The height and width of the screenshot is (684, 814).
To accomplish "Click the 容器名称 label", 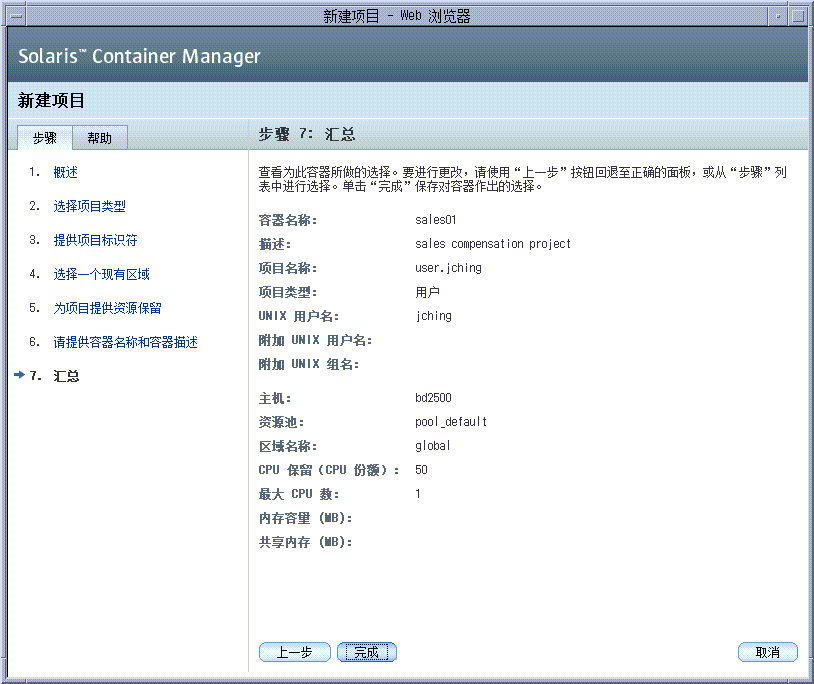I will (x=288, y=220).
